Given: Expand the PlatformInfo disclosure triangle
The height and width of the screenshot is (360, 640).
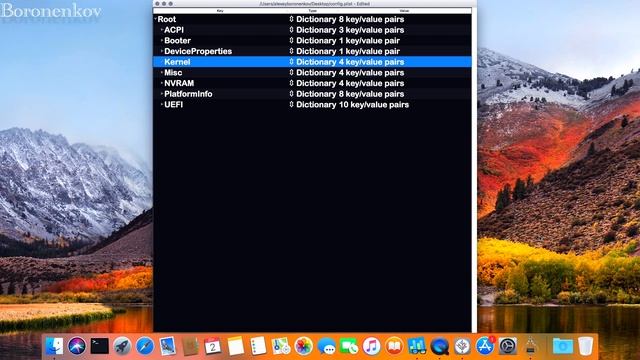Looking at the screenshot, I should click(x=162, y=93).
